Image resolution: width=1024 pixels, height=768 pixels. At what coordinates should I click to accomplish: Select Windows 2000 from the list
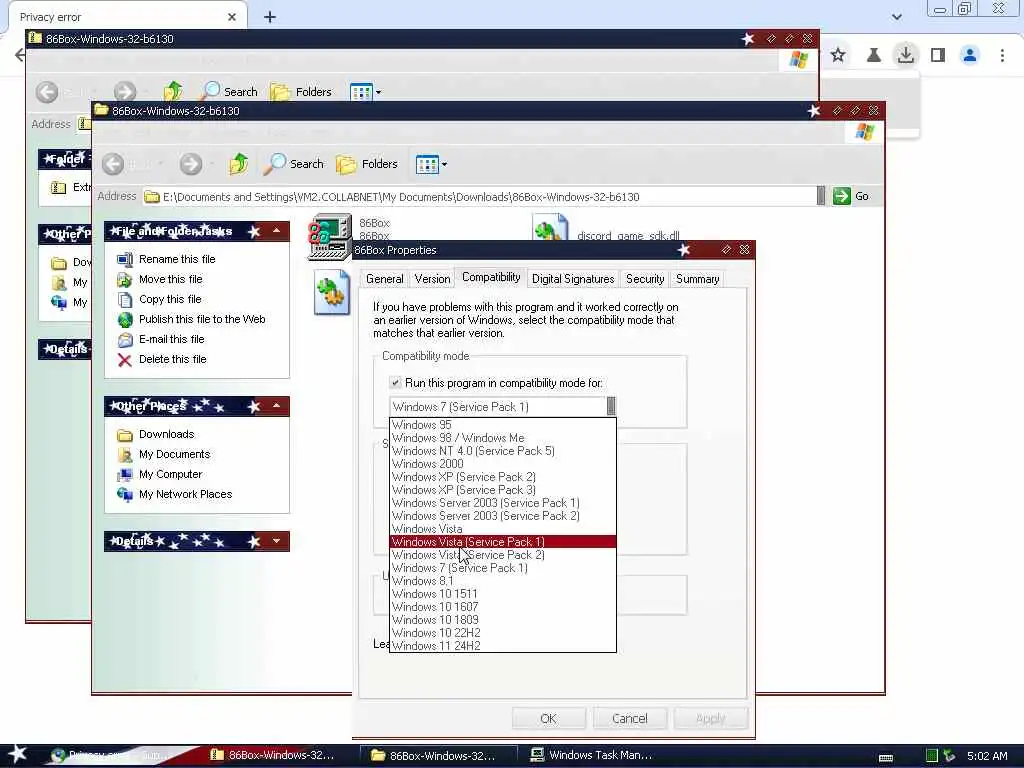pos(502,464)
